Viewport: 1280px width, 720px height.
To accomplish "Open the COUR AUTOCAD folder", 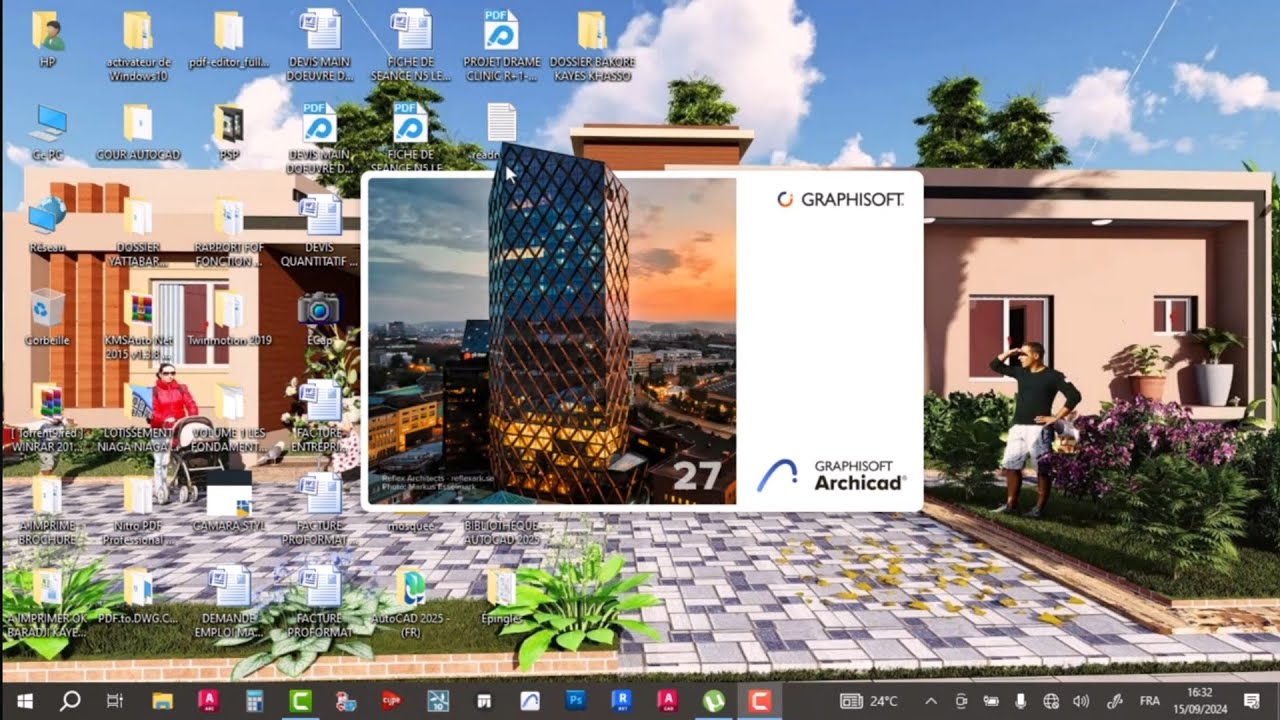I will pos(138,123).
